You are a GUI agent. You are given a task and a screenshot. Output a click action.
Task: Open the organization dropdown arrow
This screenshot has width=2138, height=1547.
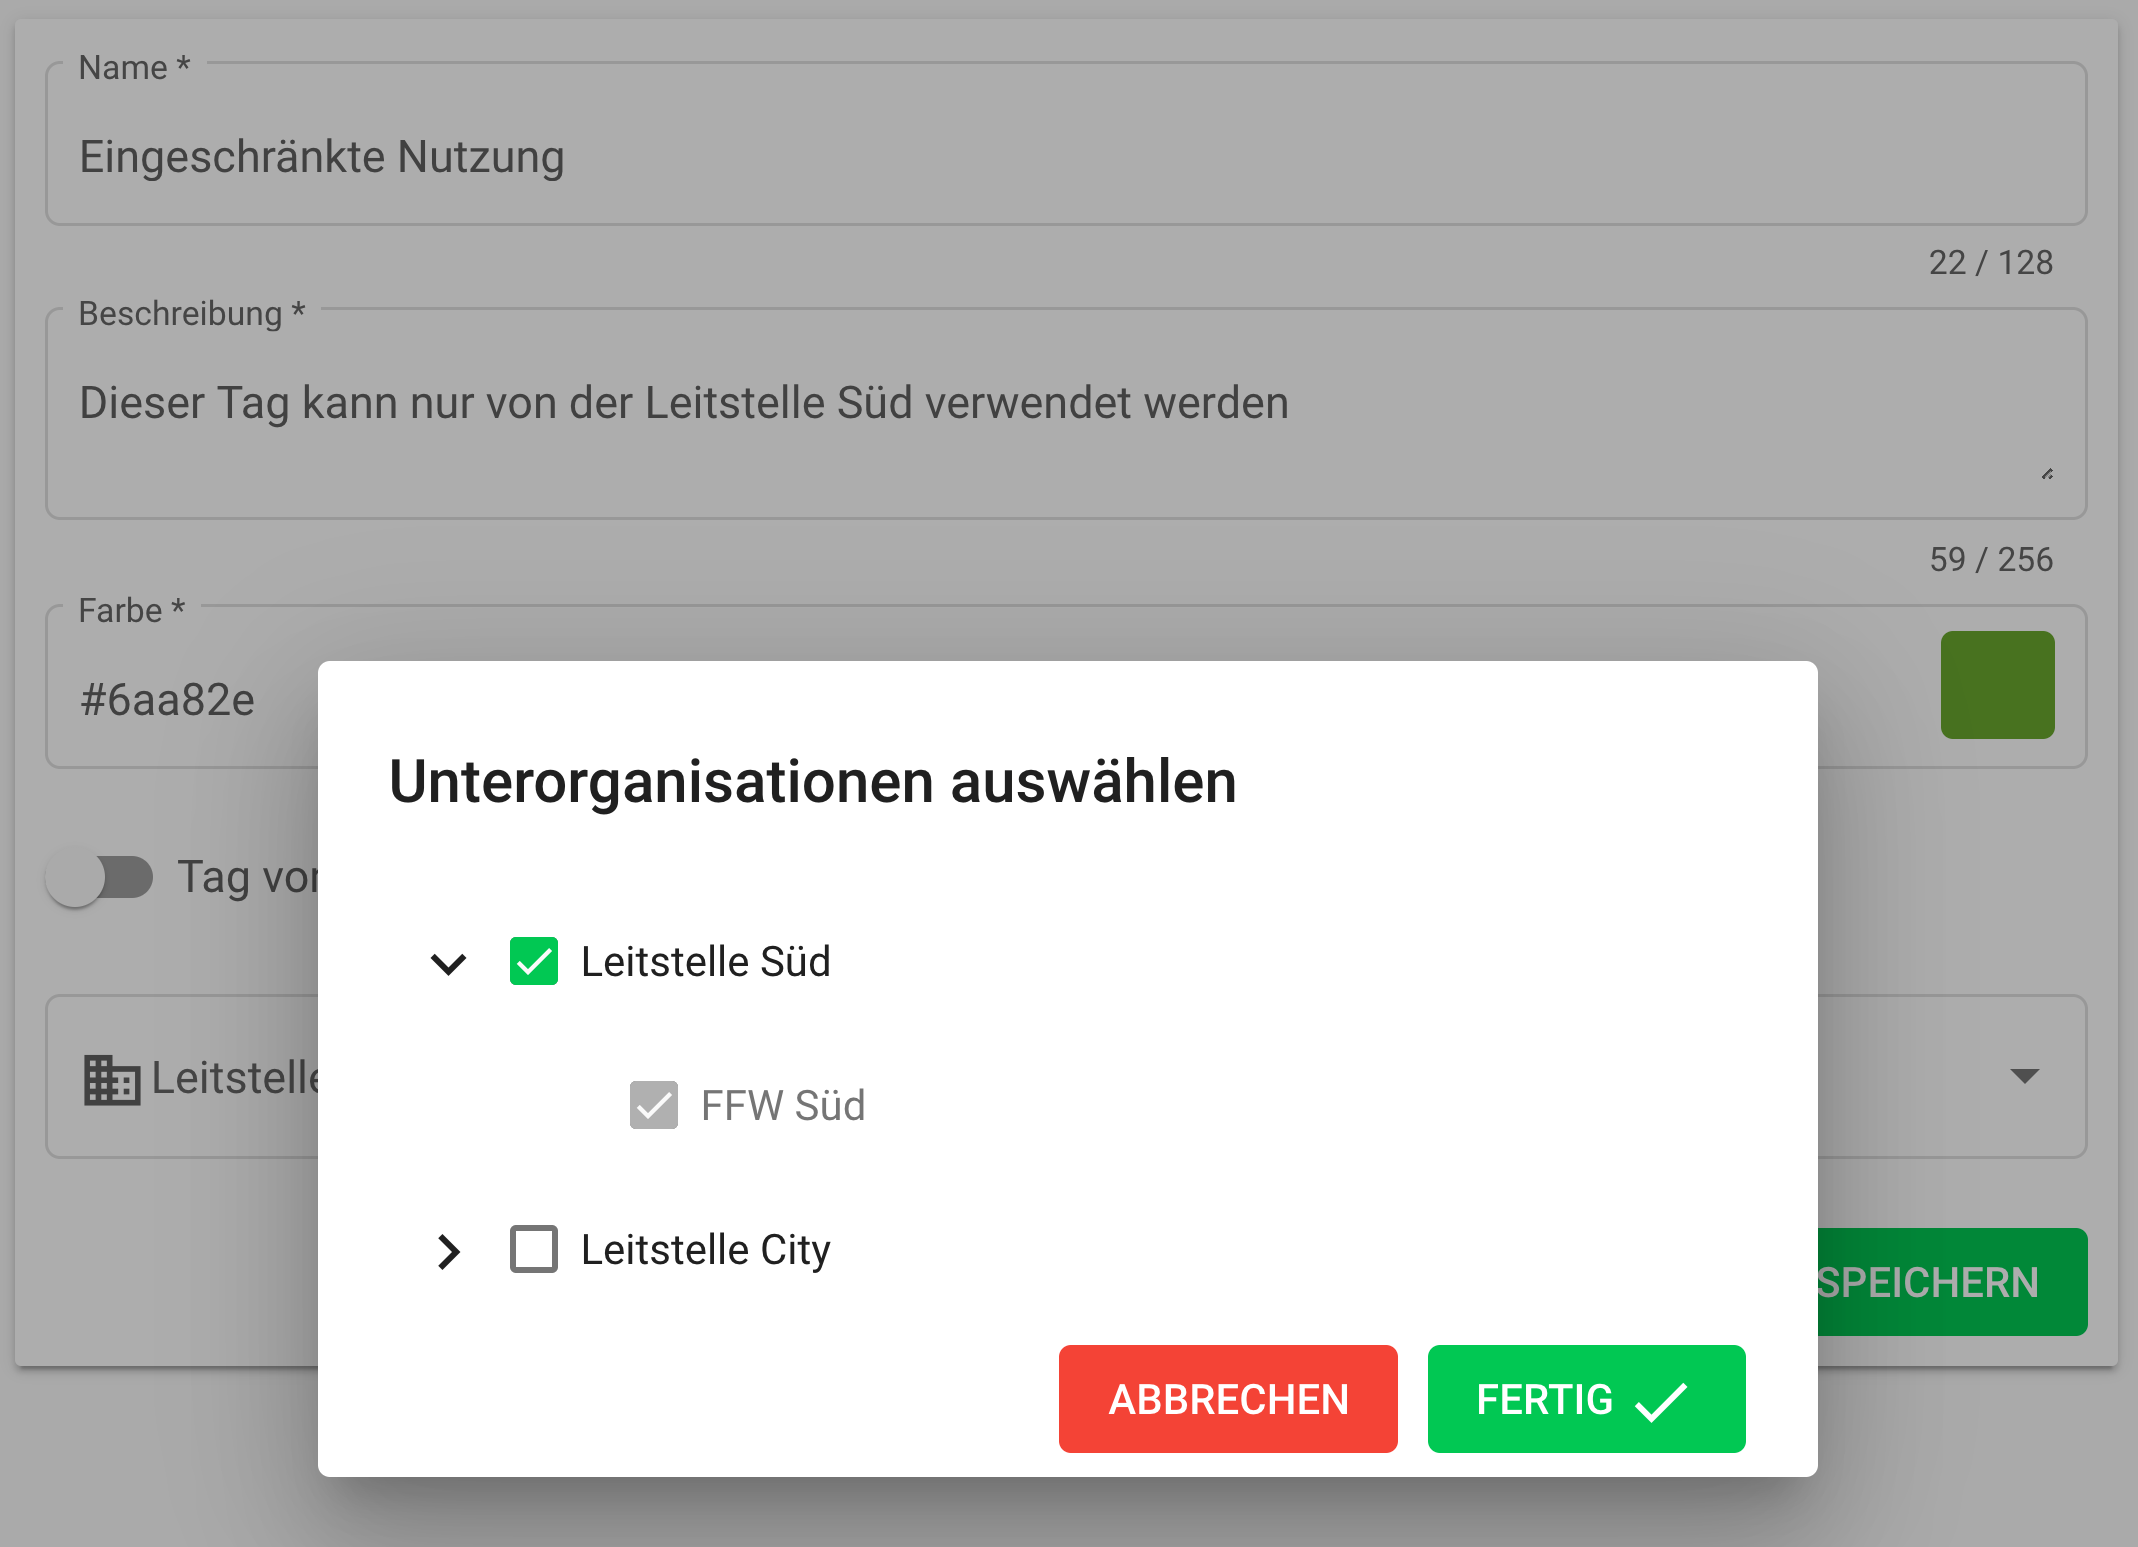click(x=2024, y=1076)
